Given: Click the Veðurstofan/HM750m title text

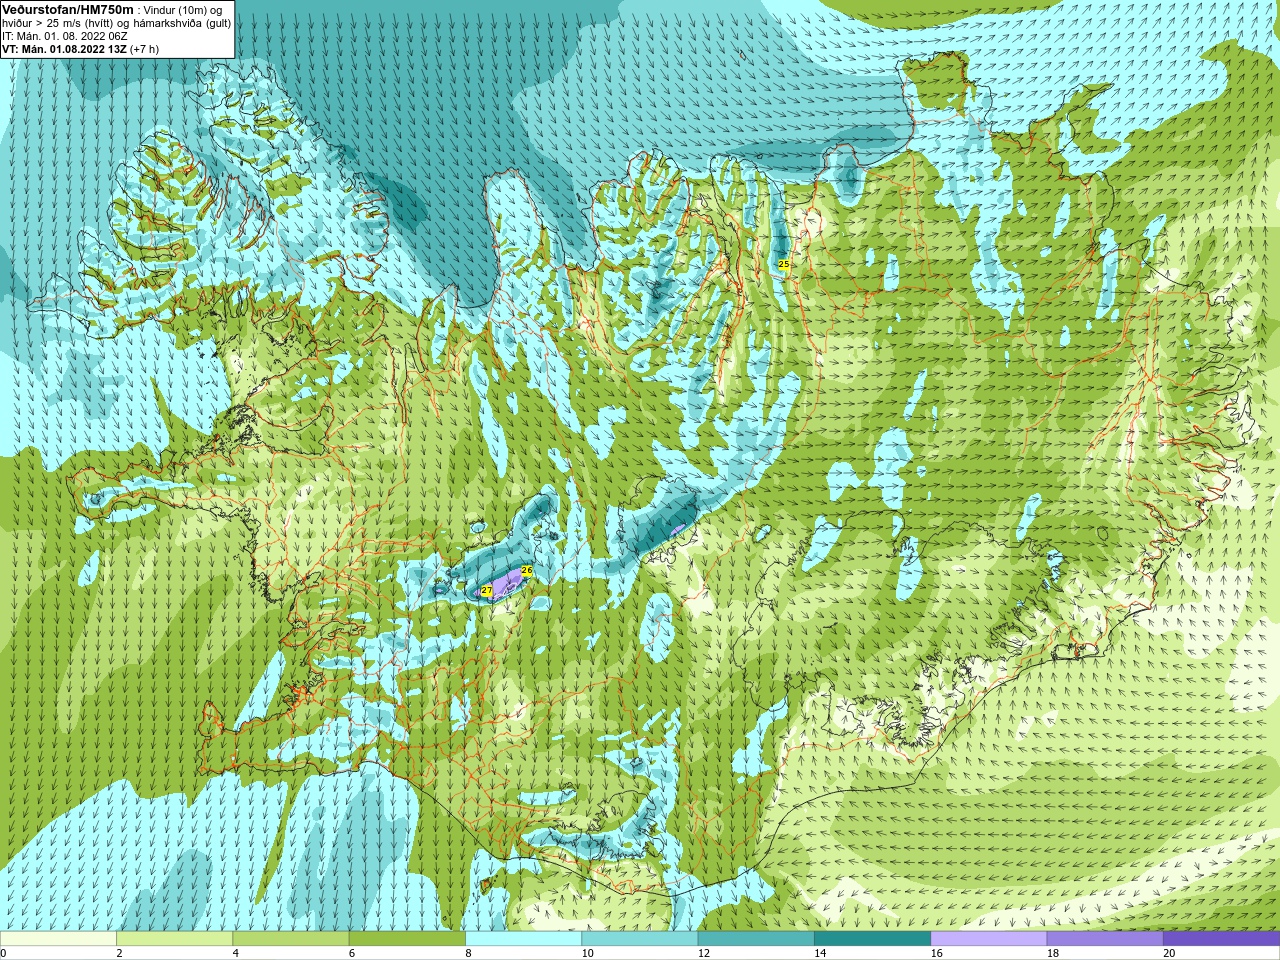Looking at the screenshot, I should point(68,9).
